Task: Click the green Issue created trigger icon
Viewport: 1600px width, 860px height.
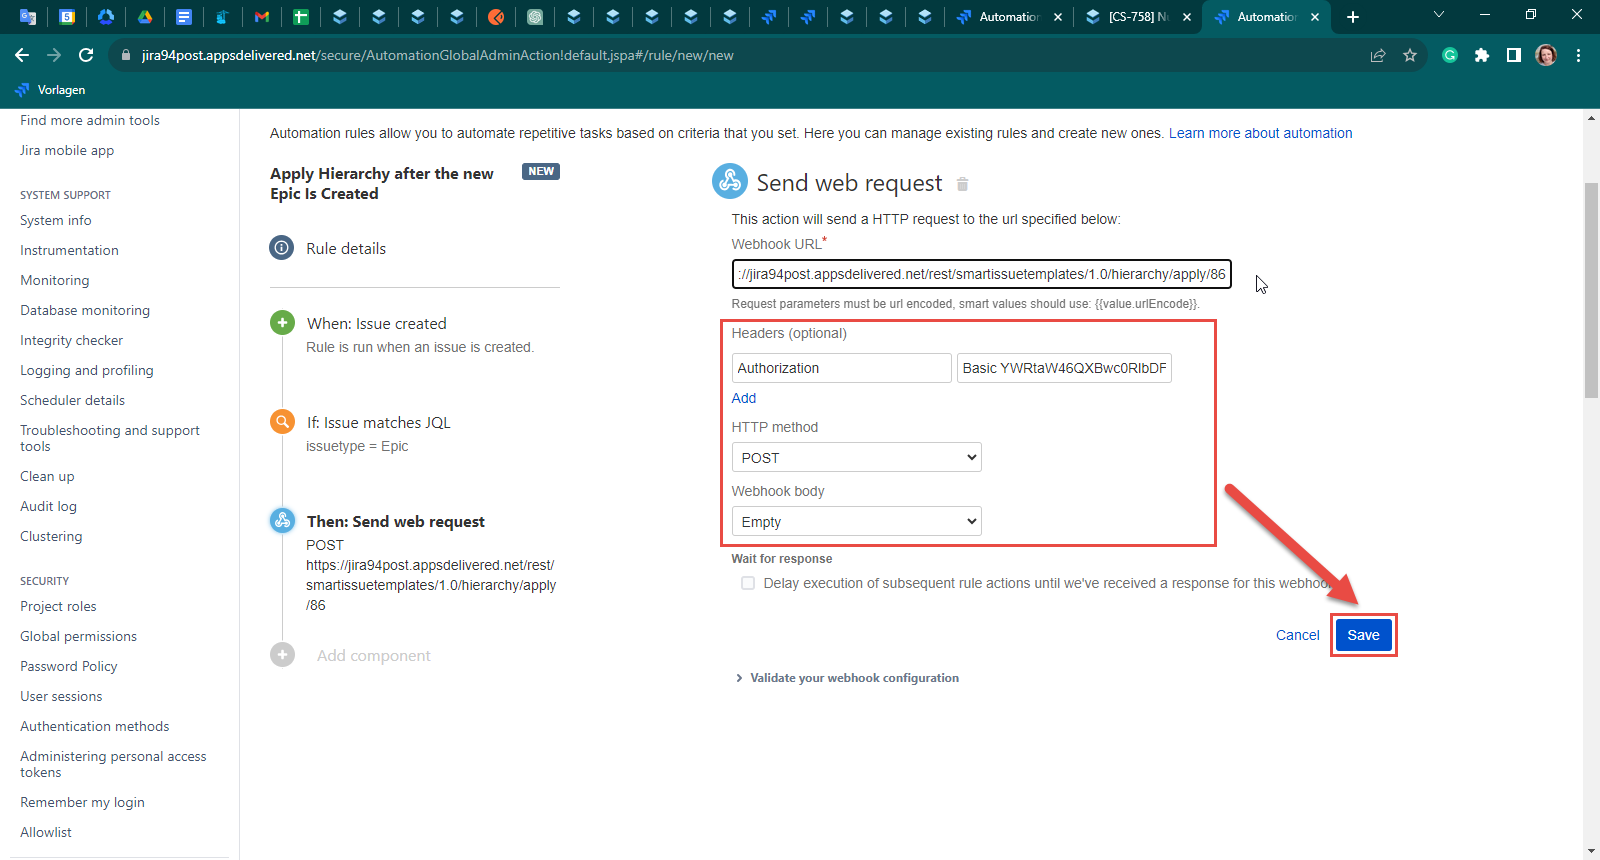Action: 282,323
